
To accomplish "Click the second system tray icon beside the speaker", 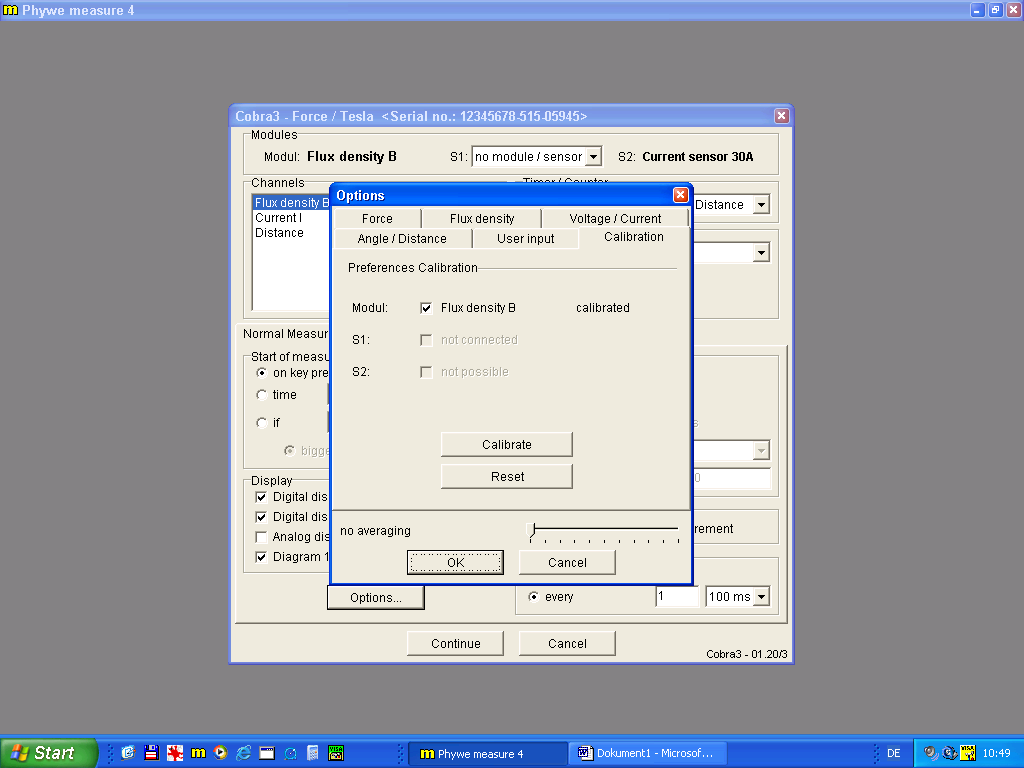I will pos(950,753).
